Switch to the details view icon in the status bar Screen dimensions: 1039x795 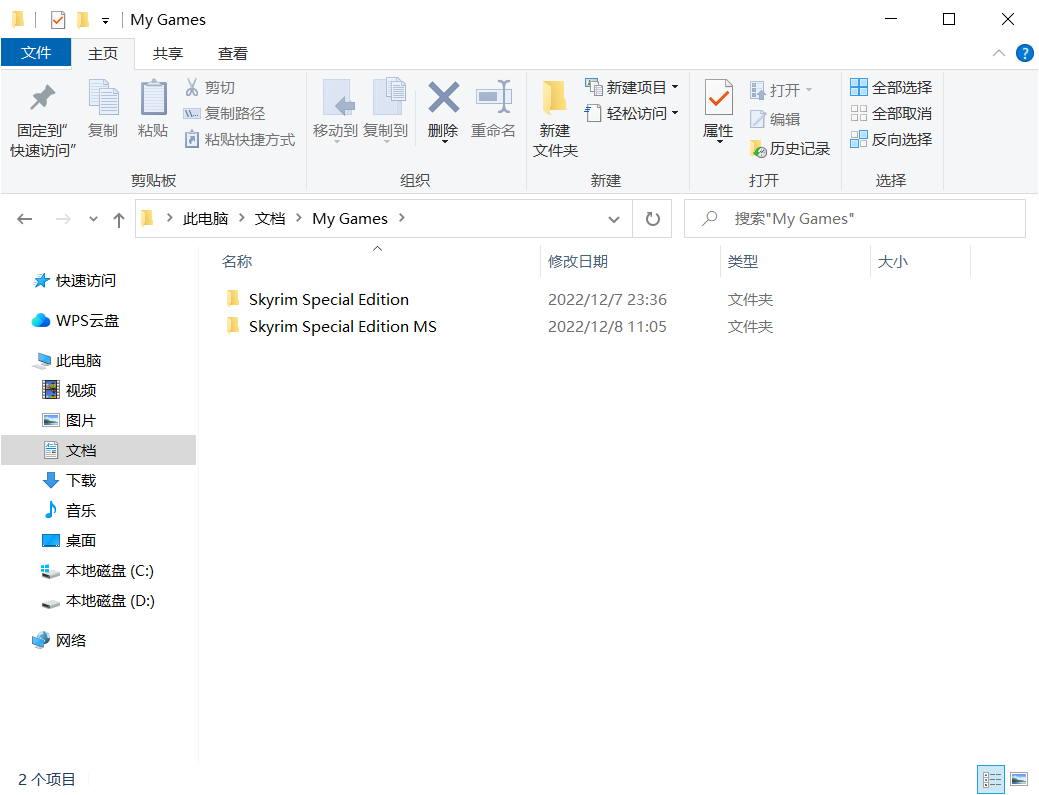tap(991, 780)
